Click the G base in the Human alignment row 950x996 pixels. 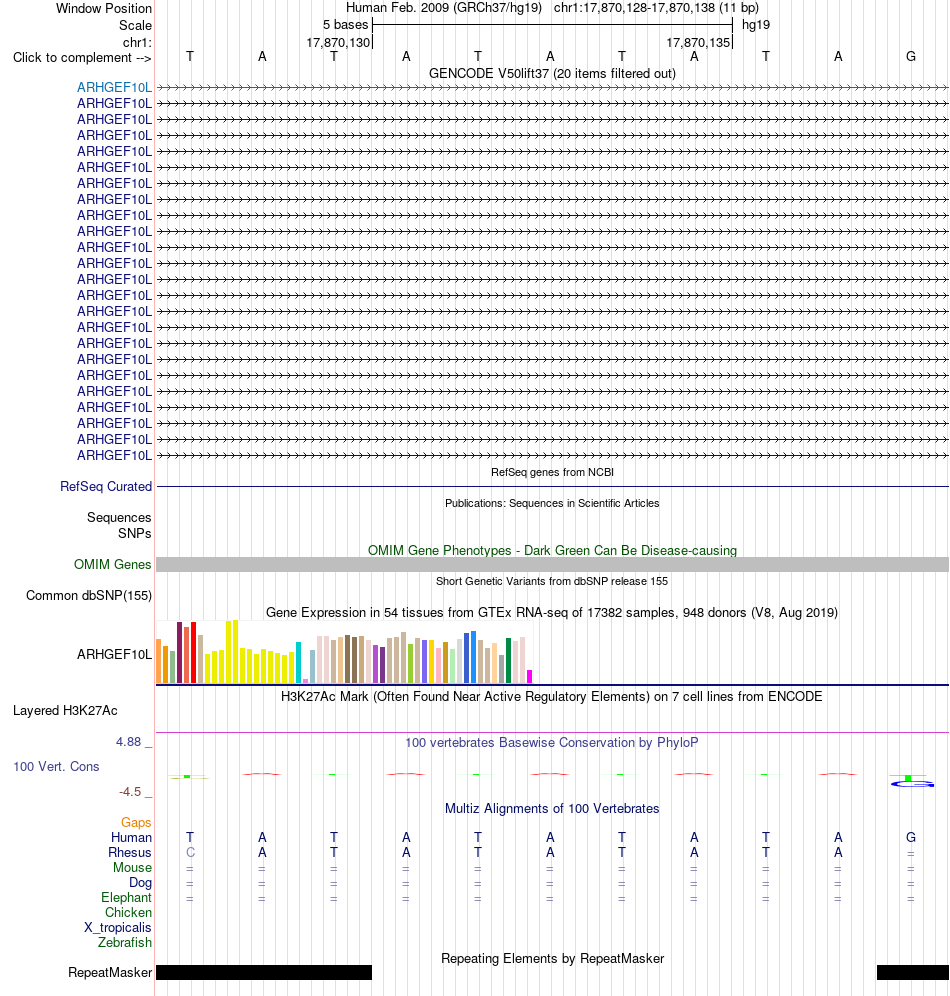point(911,838)
